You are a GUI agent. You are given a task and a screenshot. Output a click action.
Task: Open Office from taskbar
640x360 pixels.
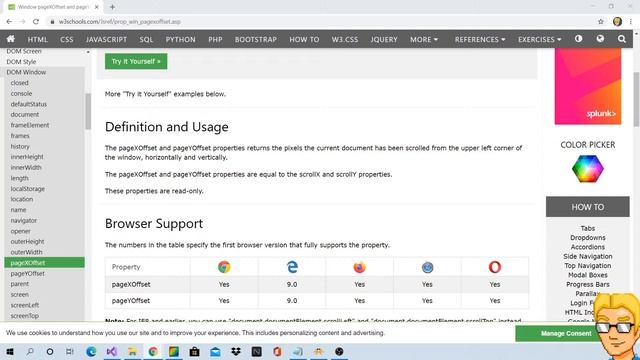[x=277, y=351]
